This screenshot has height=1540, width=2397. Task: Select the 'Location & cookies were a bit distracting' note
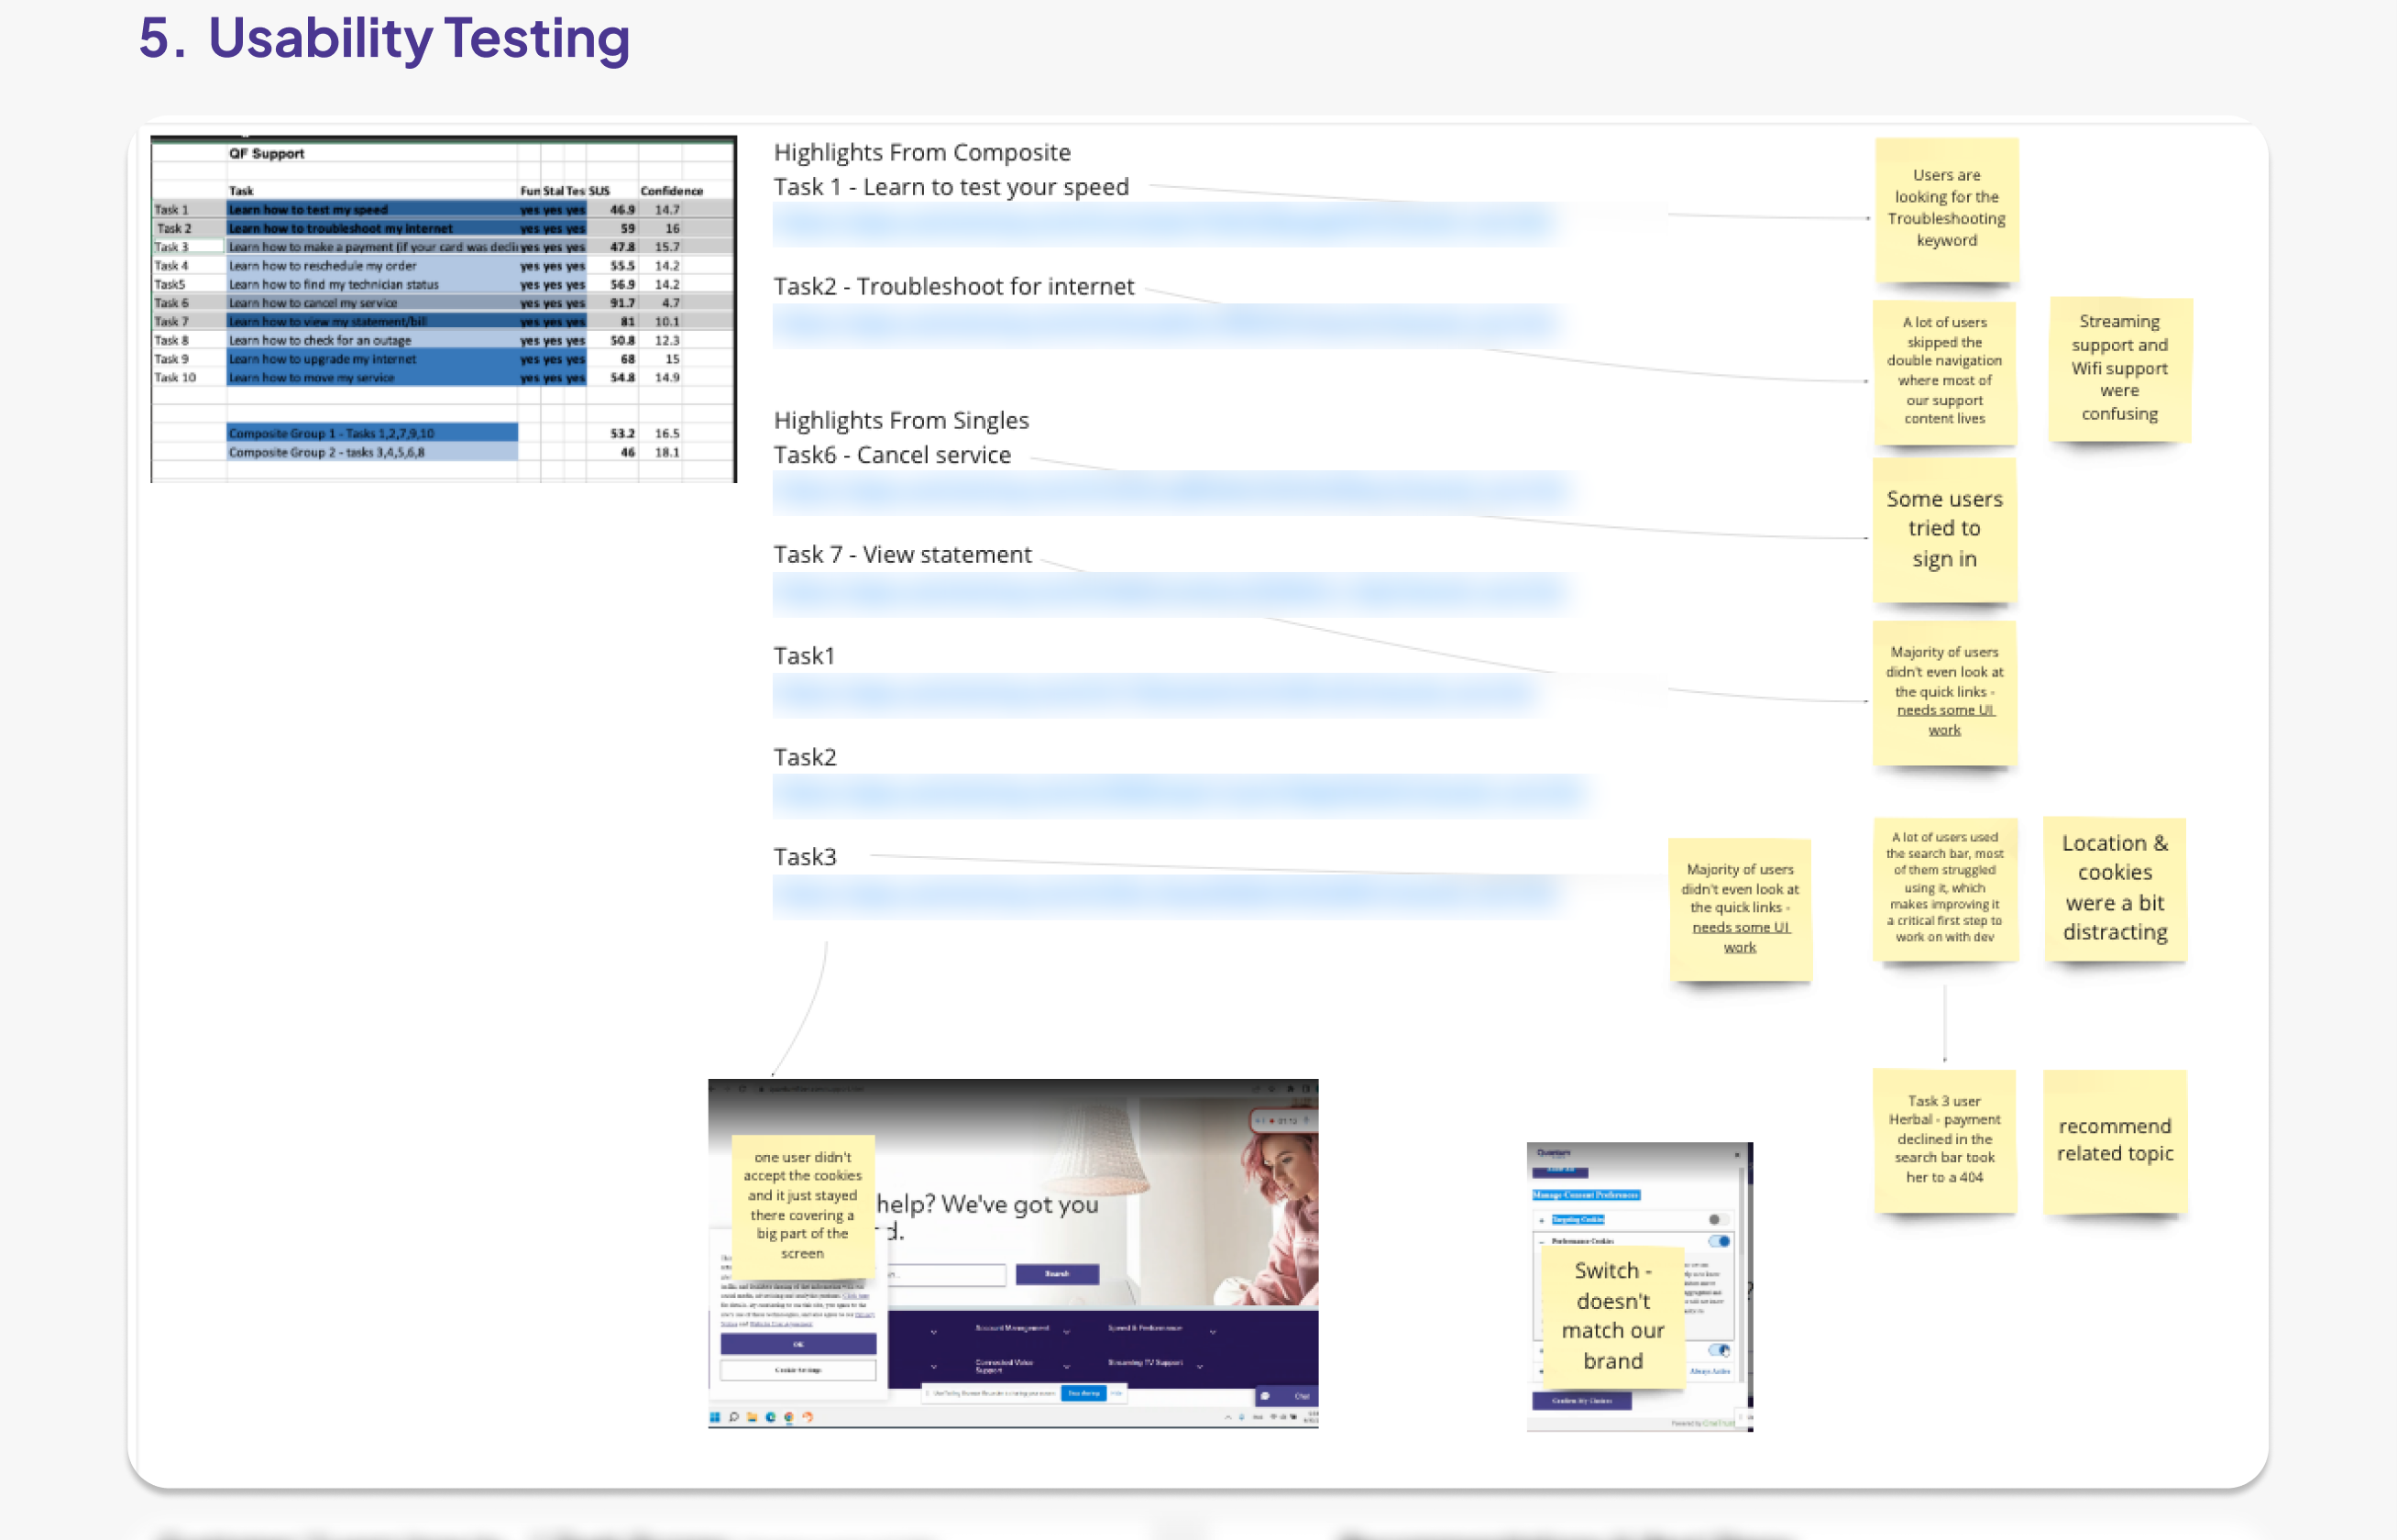2115,889
